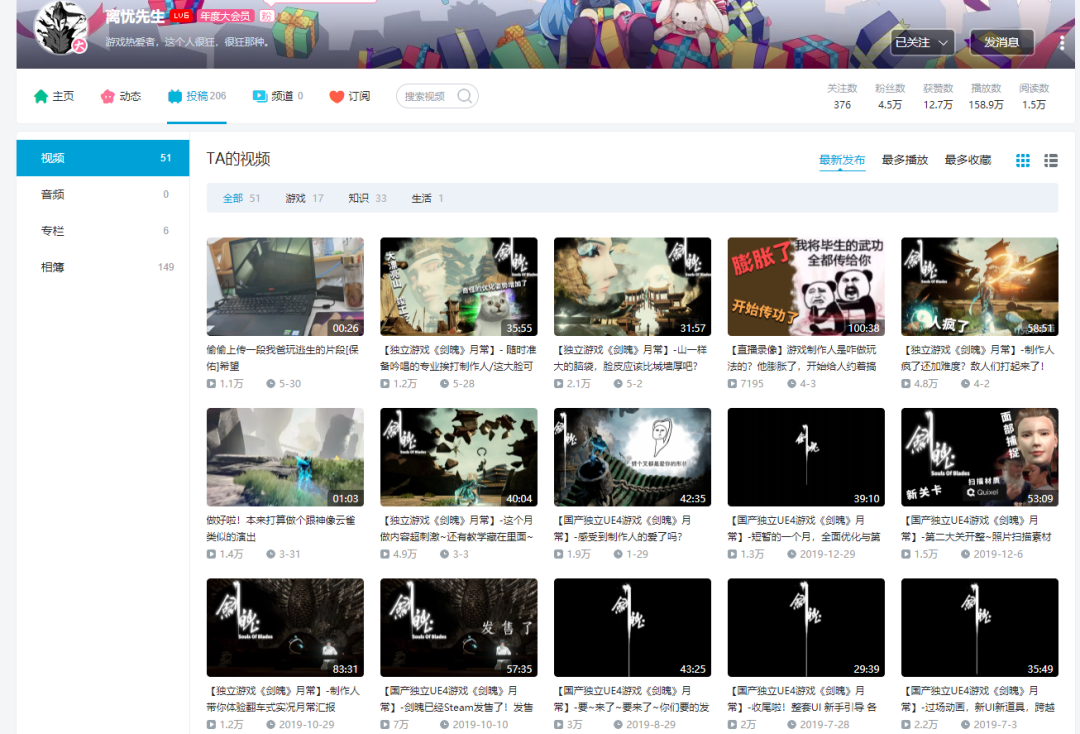Click the magnifier search icon
The image size is (1080, 734).
tap(465, 96)
